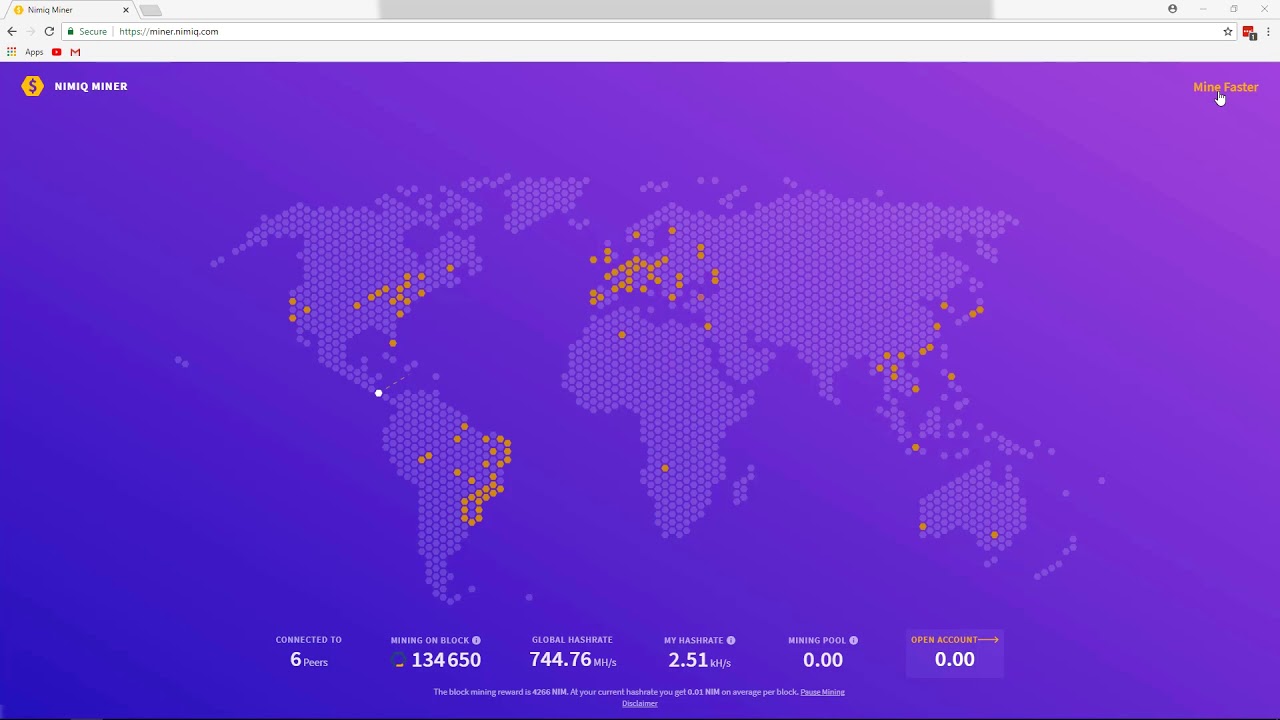Open the YouTube bookmark icon
The height and width of the screenshot is (720, 1280).
[57, 52]
